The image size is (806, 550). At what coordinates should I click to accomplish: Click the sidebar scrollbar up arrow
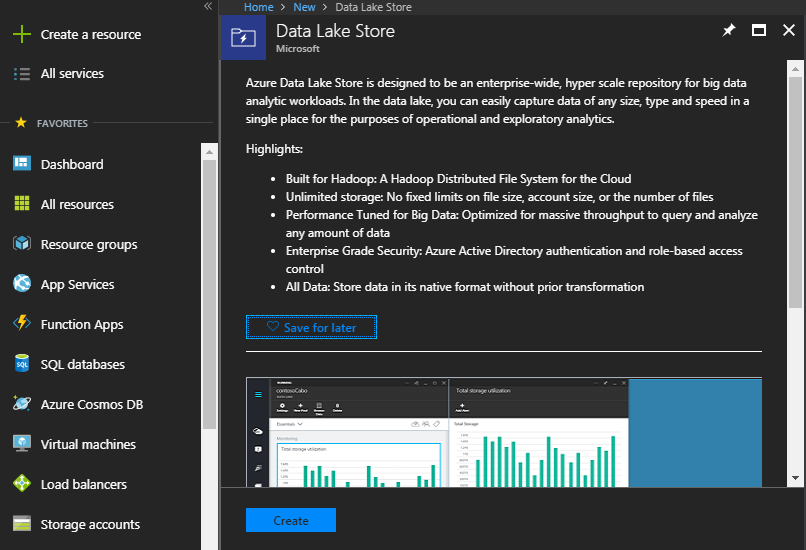[209, 152]
